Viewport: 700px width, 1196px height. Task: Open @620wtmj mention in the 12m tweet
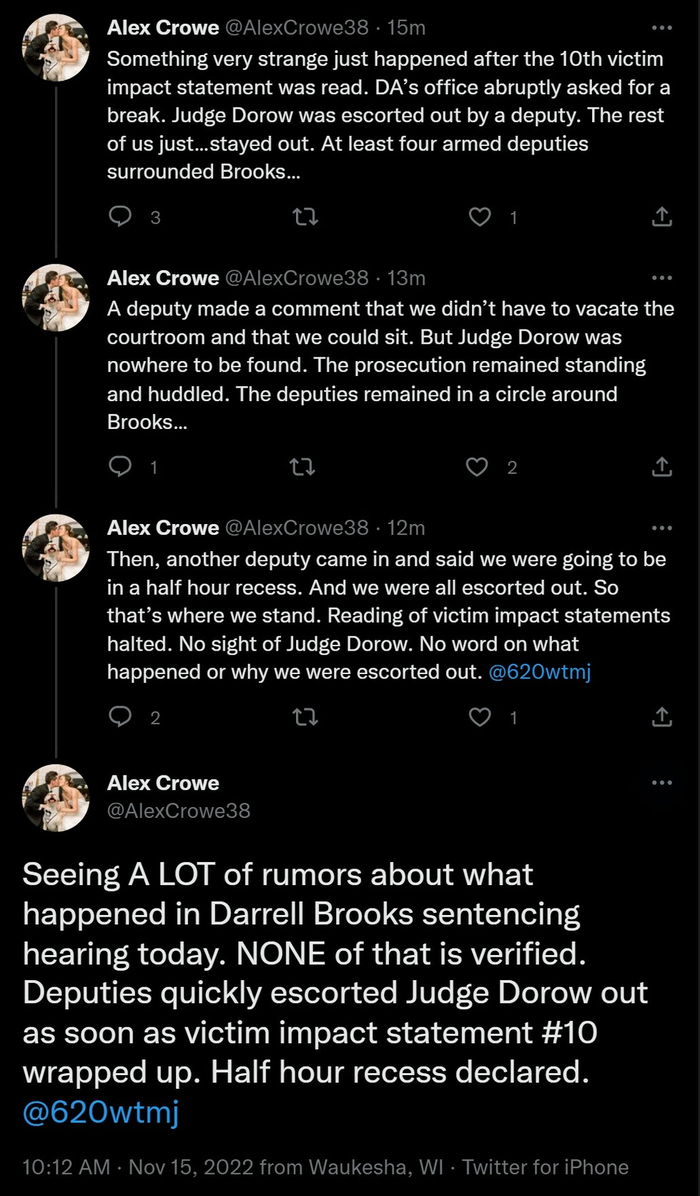(x=539, y=671)
